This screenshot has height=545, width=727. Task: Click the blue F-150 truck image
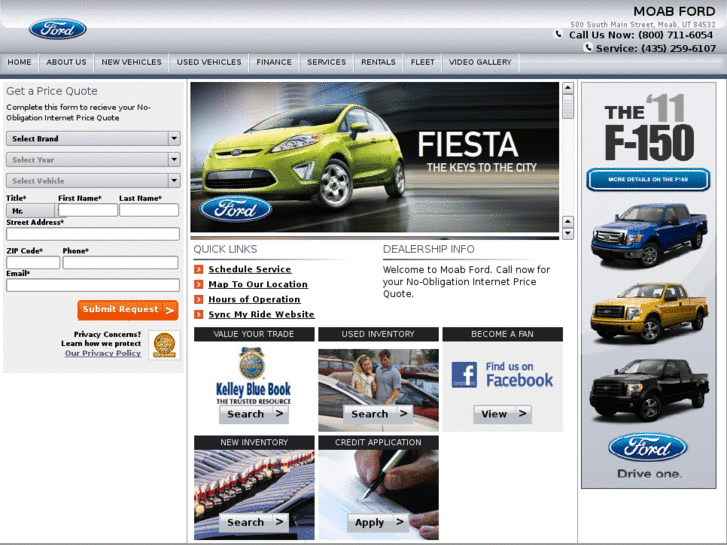click(649, 235)
